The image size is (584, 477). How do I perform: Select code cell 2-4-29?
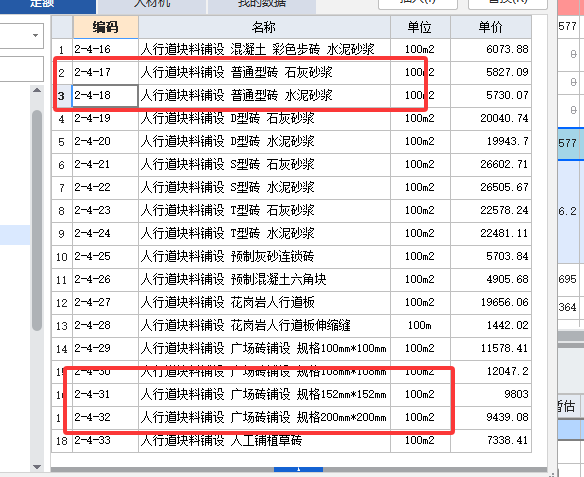(x=105, y=349)
